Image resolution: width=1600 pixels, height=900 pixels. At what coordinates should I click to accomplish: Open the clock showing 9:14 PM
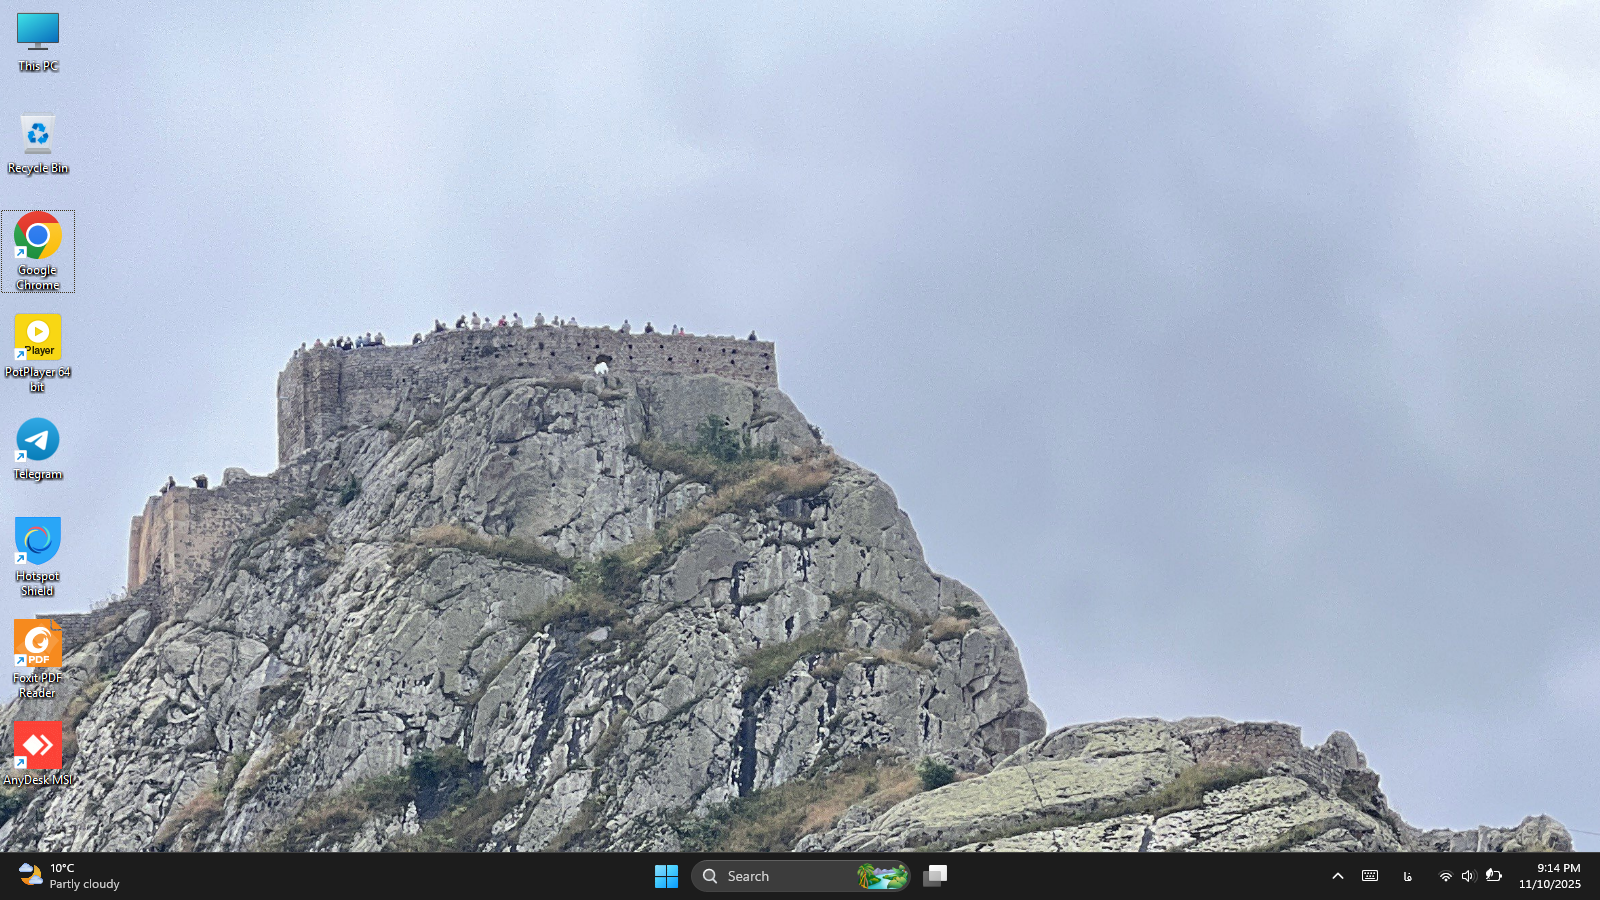pos(1551,875)
